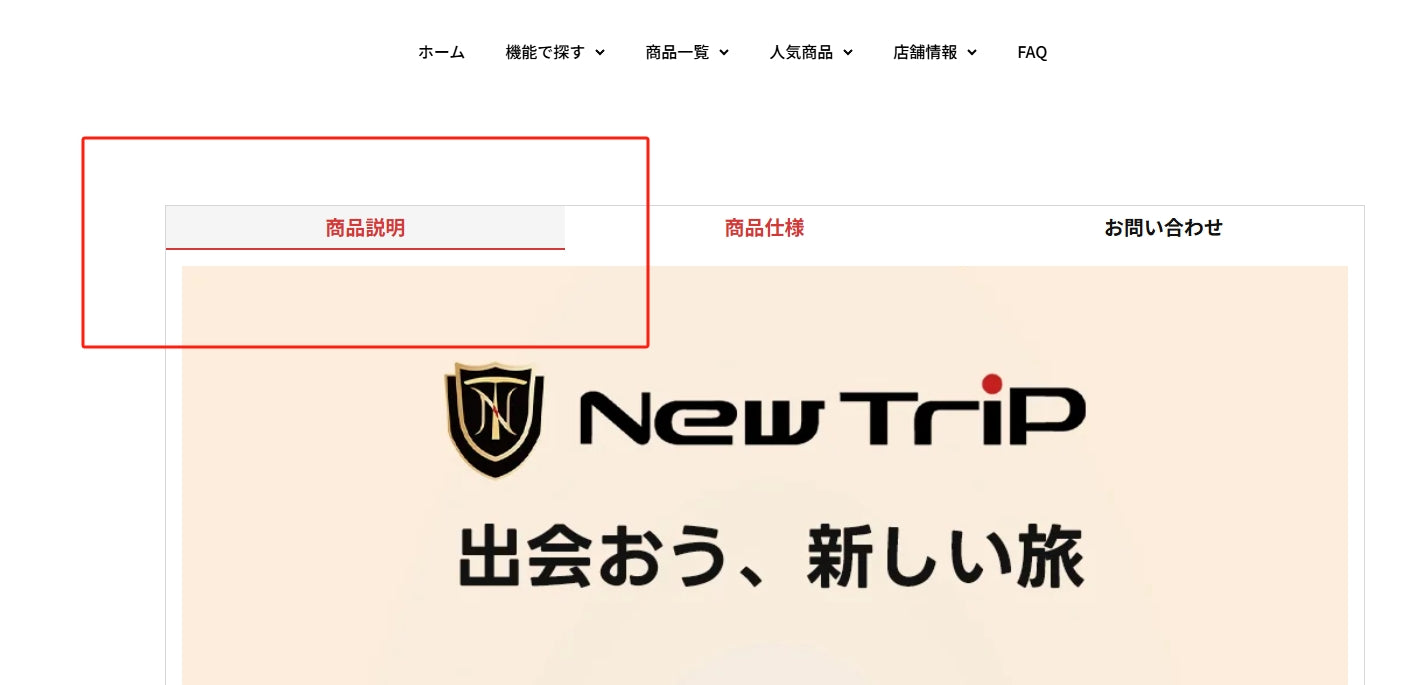Open the 店舗情報 dropdown
1421x685 pixels.
935,52
